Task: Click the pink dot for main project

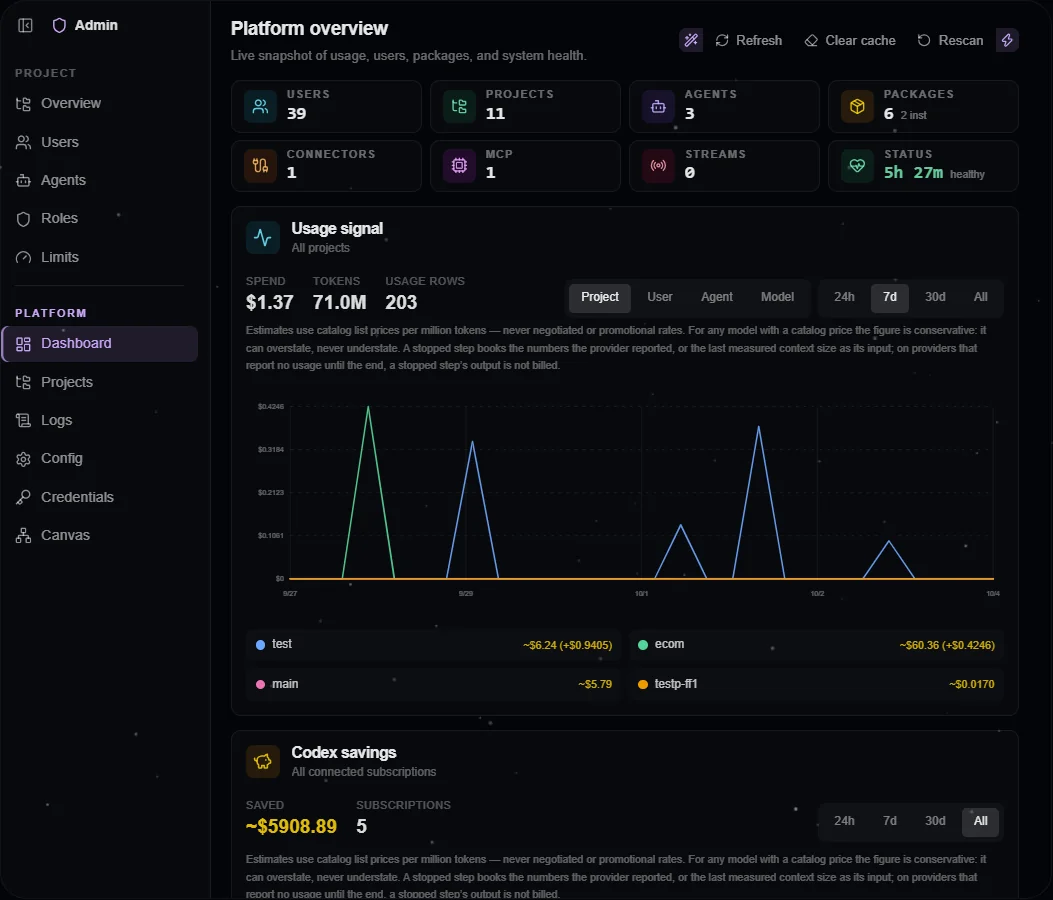Action: click(261, 684)
